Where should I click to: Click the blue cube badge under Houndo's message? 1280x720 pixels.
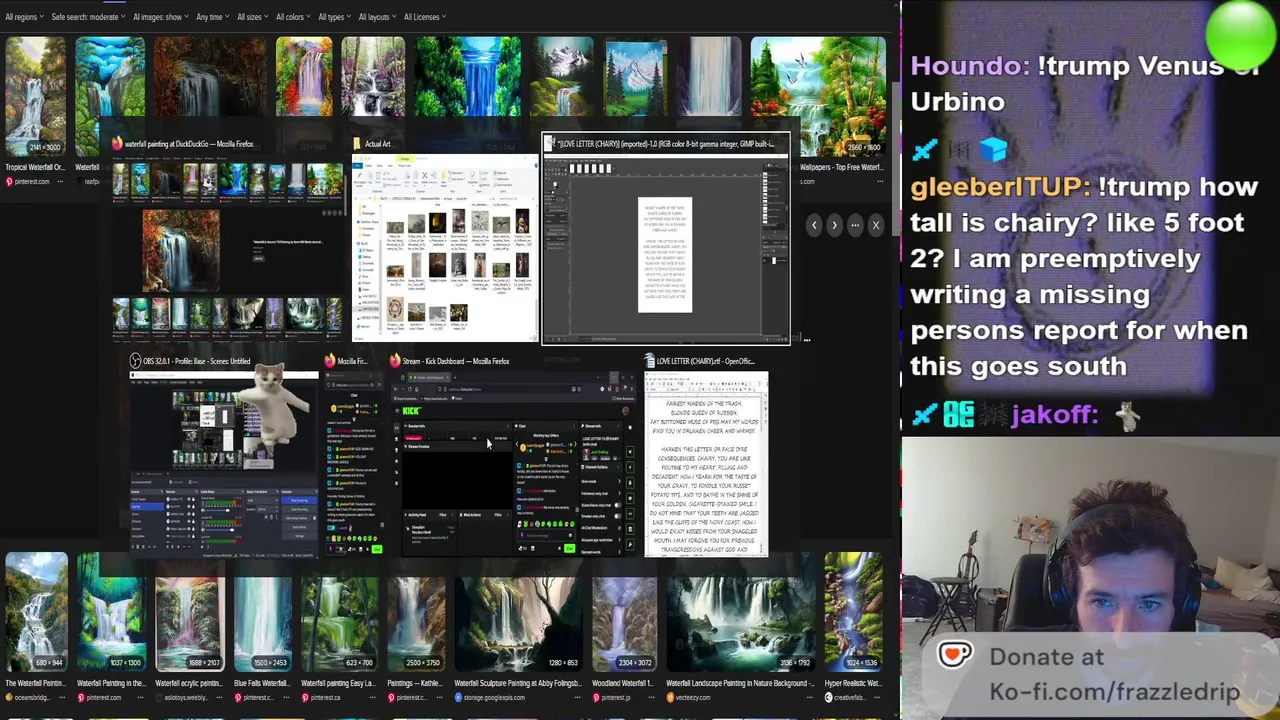coord(992,149)
